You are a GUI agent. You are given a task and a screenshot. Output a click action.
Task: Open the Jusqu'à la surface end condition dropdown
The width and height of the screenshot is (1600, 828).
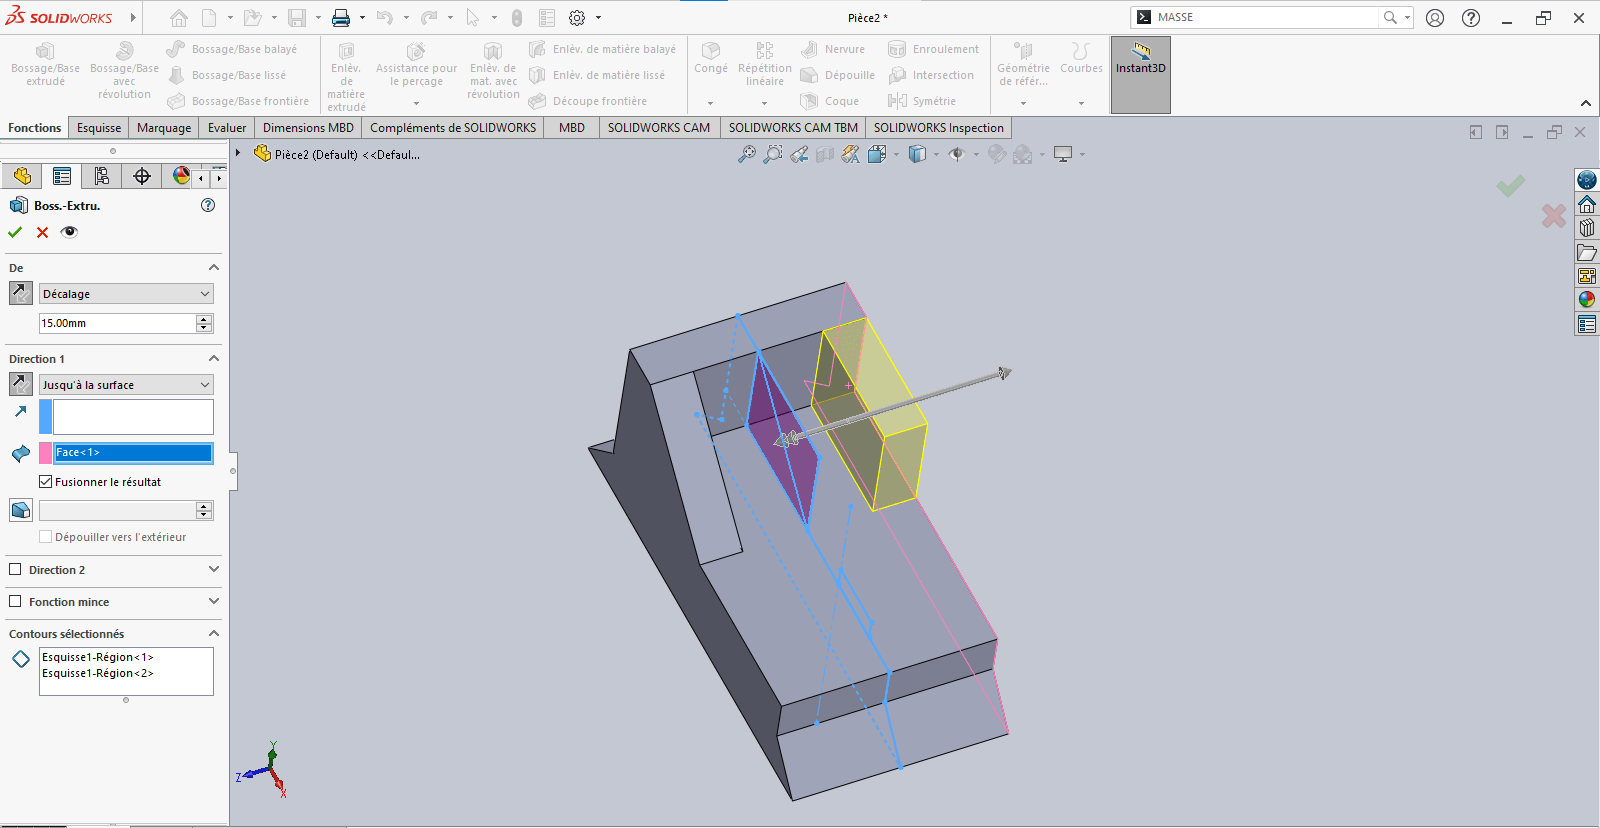point(126,385)
